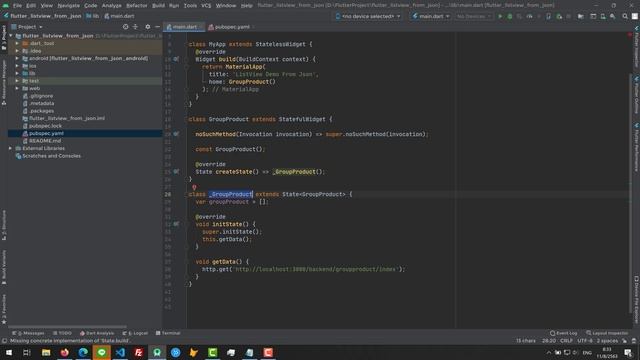Open File Explorer on taskbar
This screenshot has height=360, width=640.
[x=46, y=352]
